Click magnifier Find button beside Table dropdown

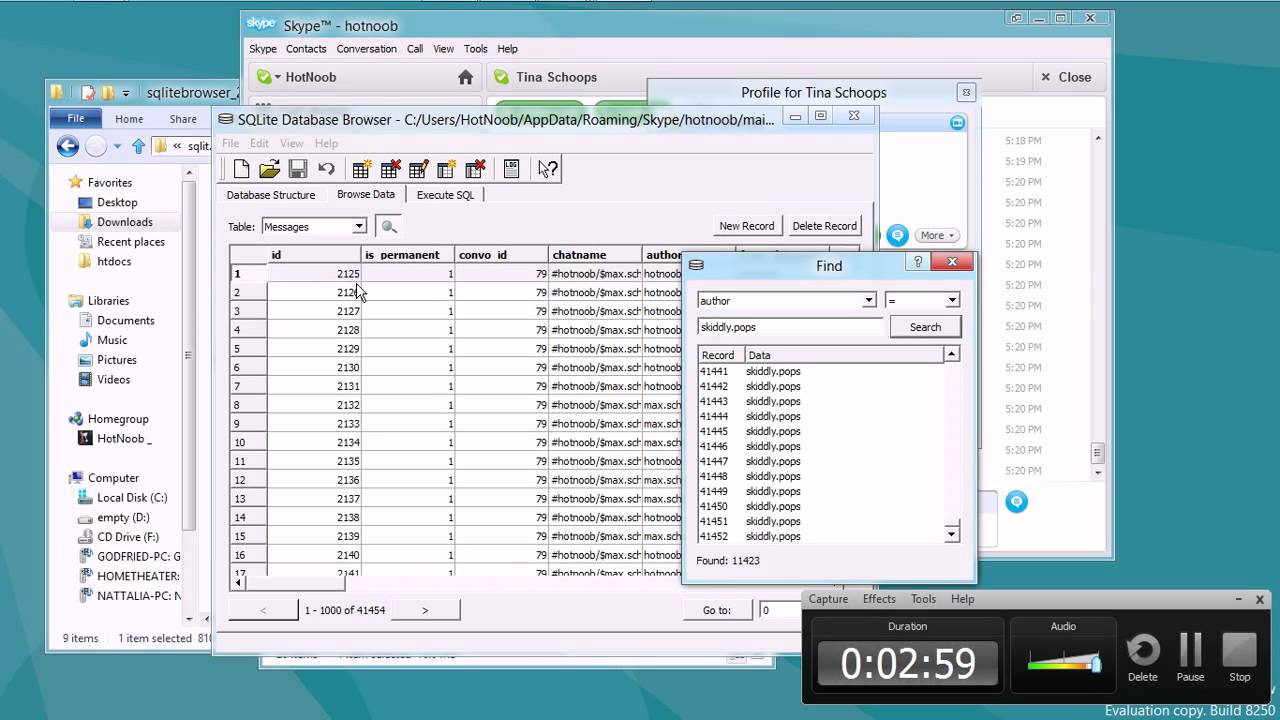click(389, 227)
